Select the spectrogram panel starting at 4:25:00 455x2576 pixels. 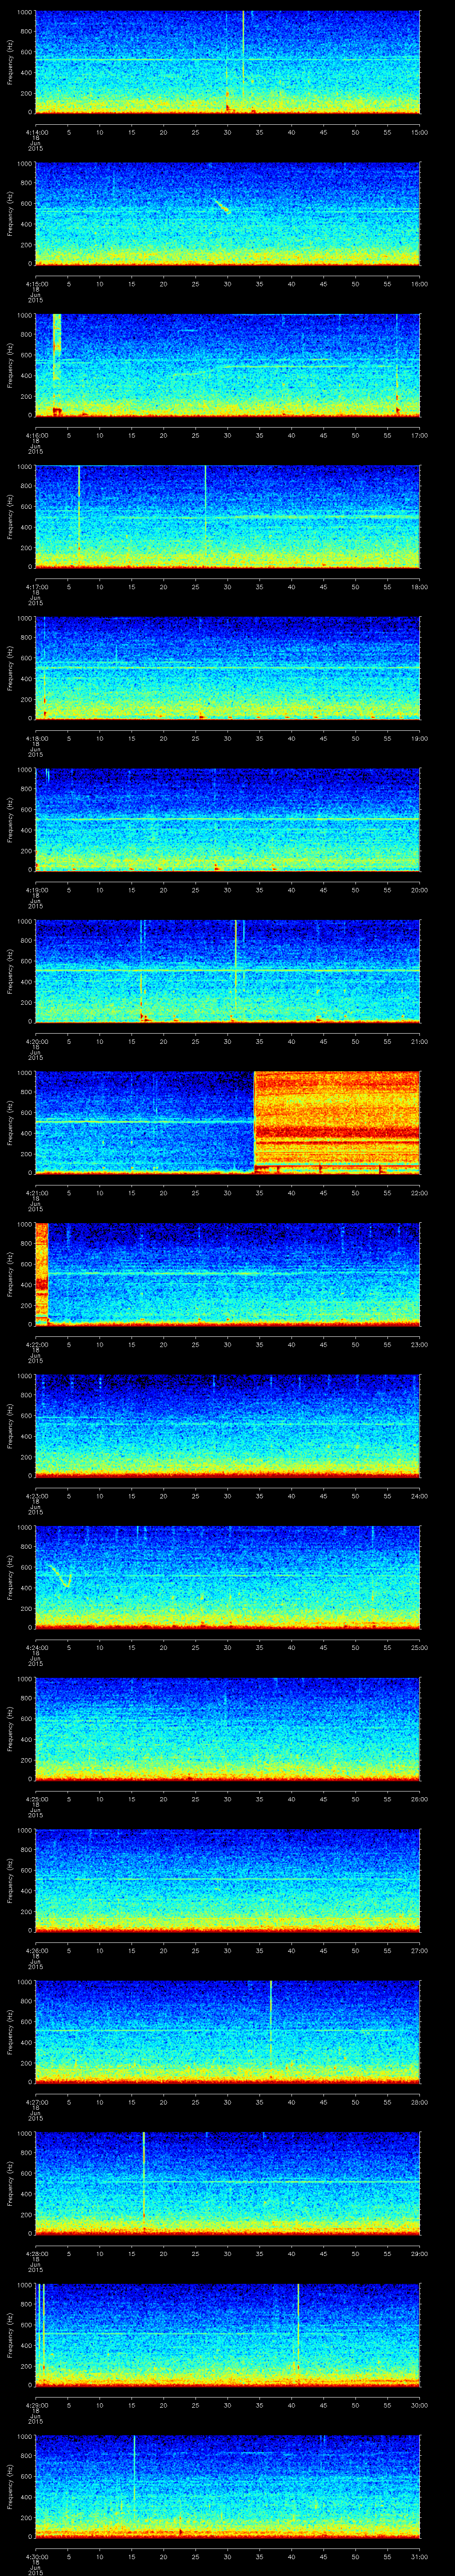click(227, 1728)
